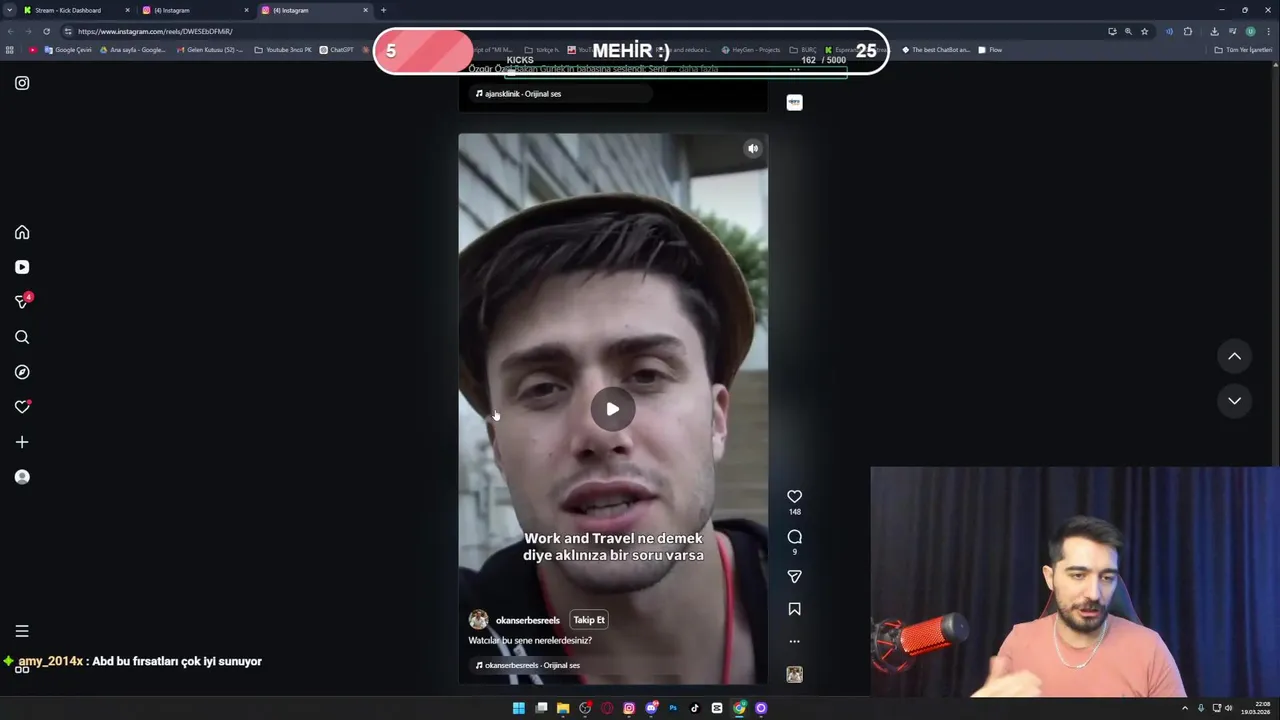Open the Ana sayfa - Google bookmark
The image size is (1280, 720).
pyautogui.click(x=132, y=50)
